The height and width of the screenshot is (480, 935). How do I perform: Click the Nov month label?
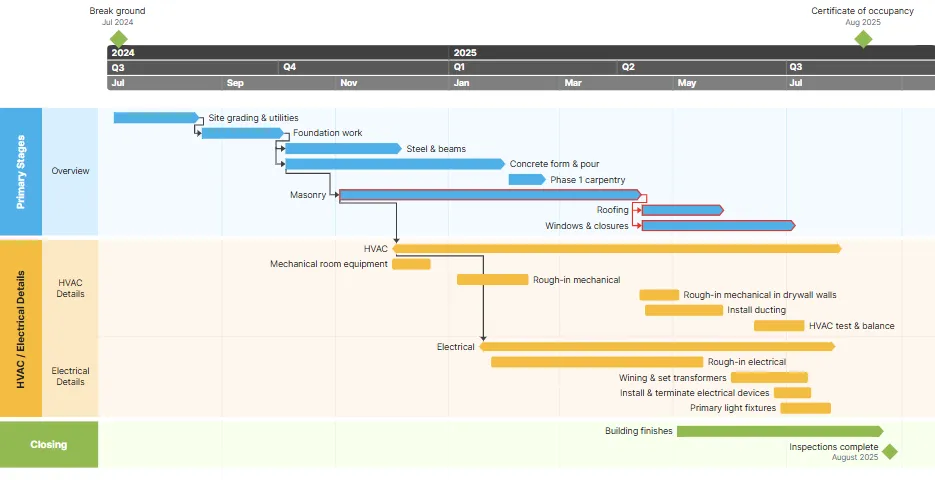[349, 83]
